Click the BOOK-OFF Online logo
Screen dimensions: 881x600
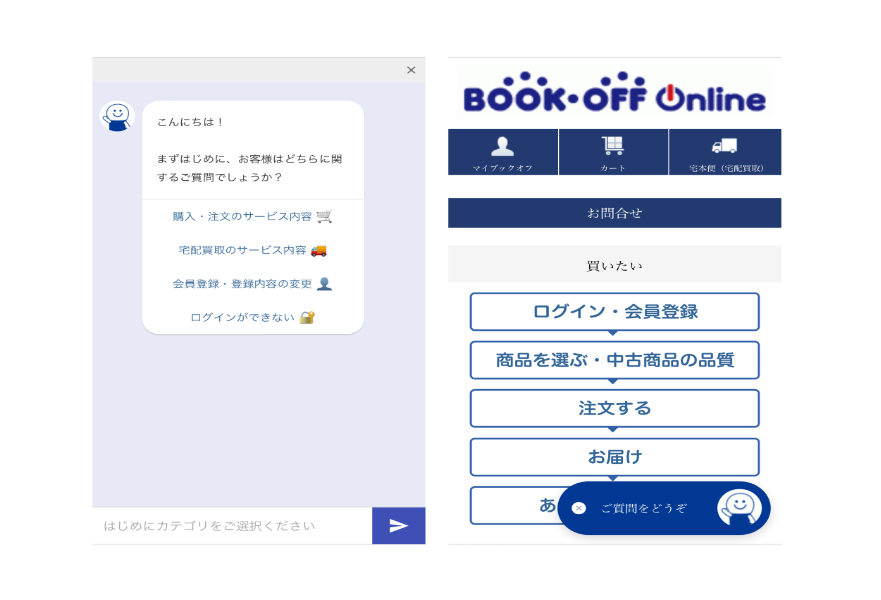(614, 93)
